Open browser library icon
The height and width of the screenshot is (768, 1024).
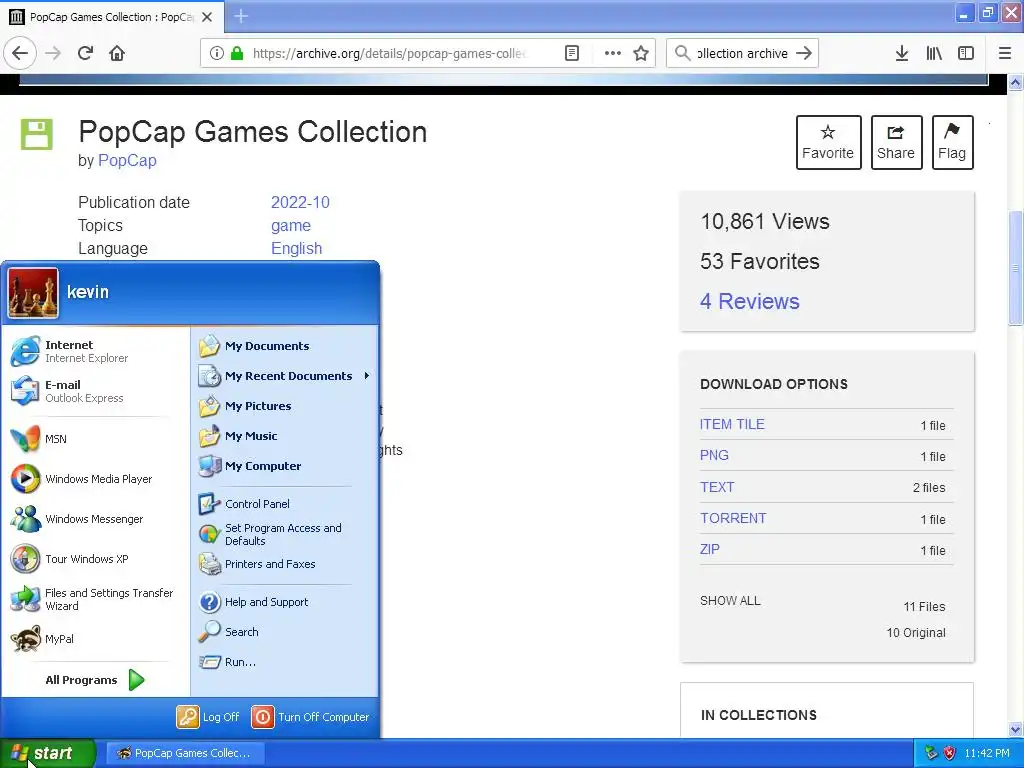coord(934,53)
